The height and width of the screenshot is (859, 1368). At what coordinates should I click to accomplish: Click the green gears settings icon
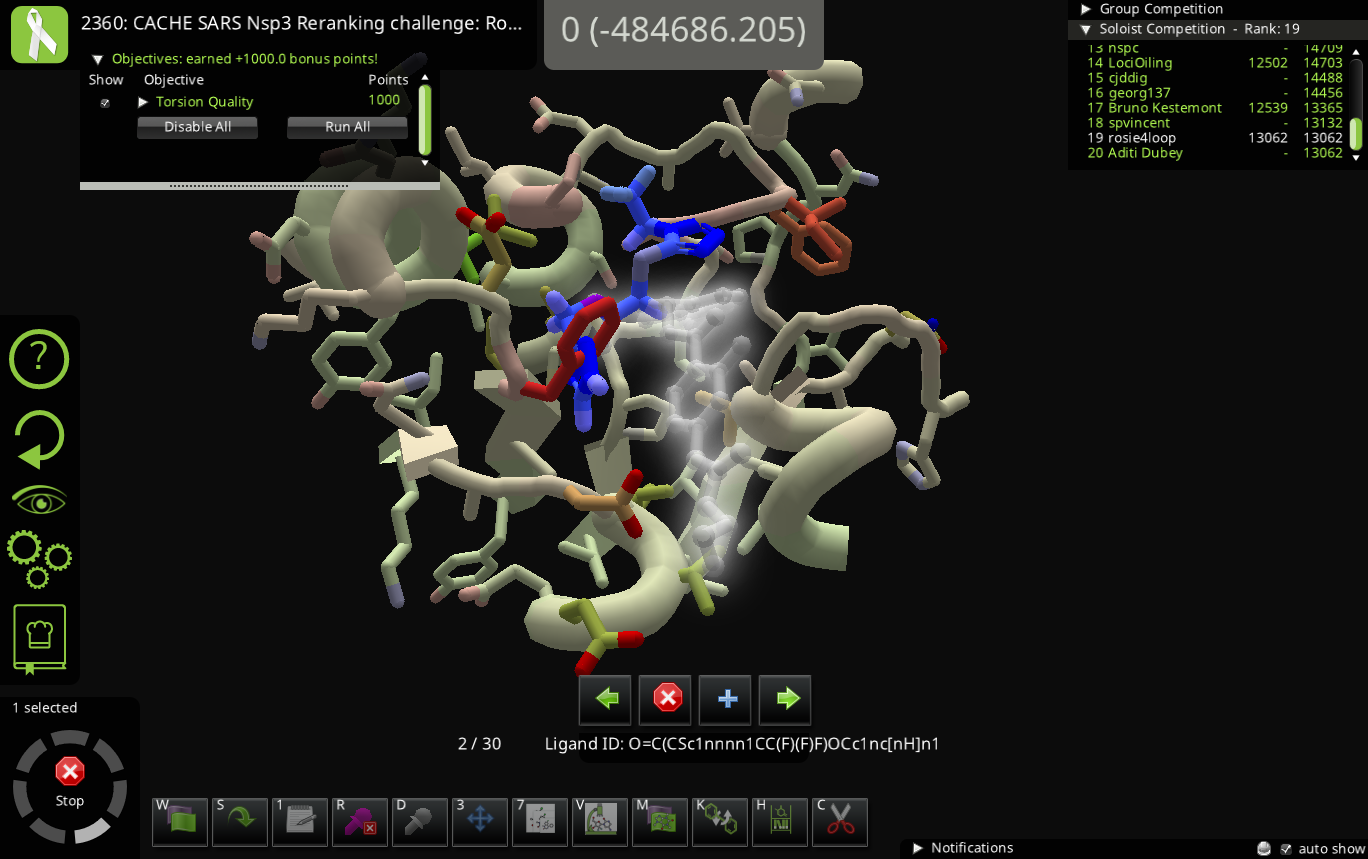point(39,558)
